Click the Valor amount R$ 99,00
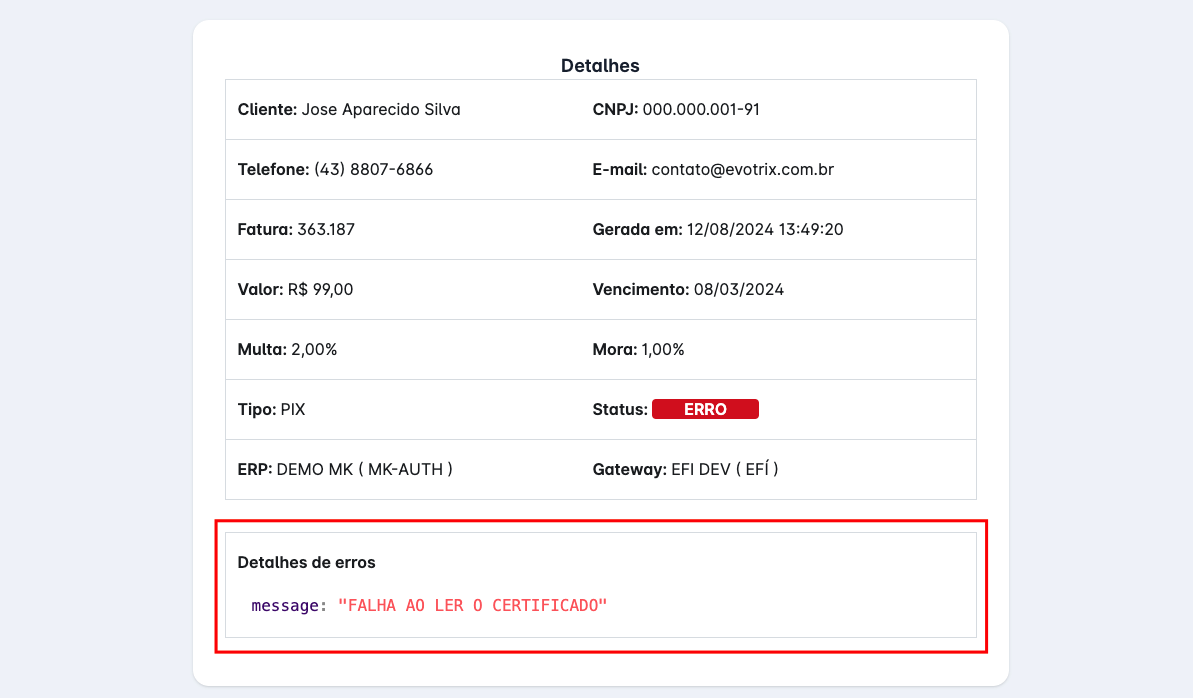 320,289
